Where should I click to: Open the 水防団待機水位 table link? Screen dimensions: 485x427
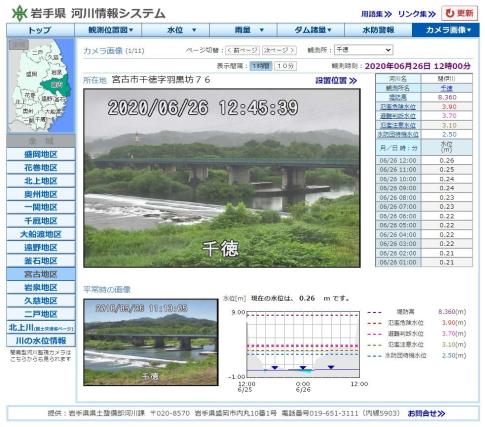click(398, 135)
